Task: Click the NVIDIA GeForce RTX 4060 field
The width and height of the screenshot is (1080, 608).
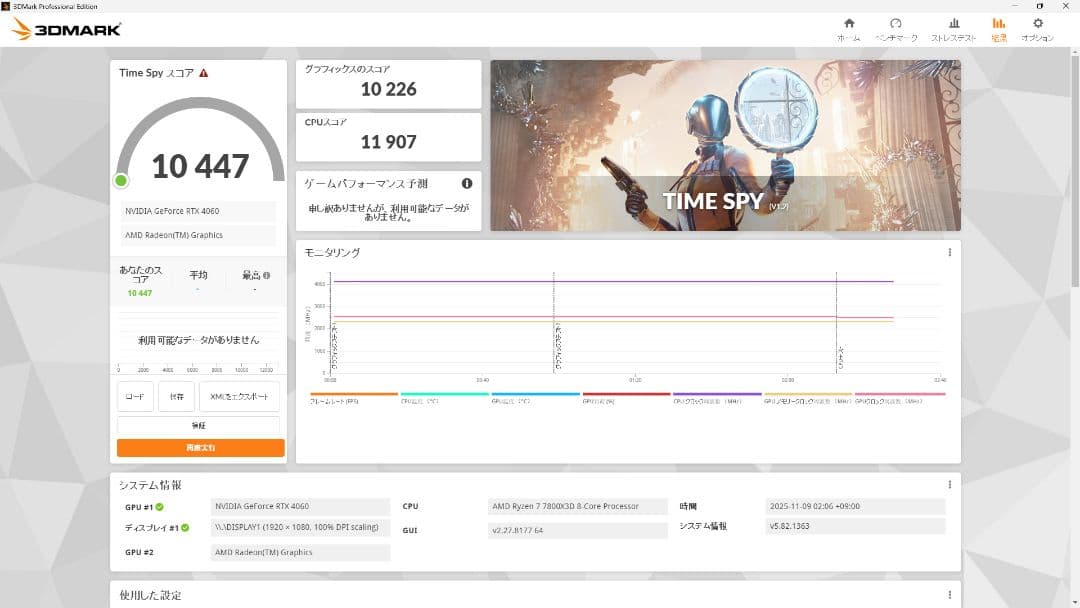Action: pos(198,210)
